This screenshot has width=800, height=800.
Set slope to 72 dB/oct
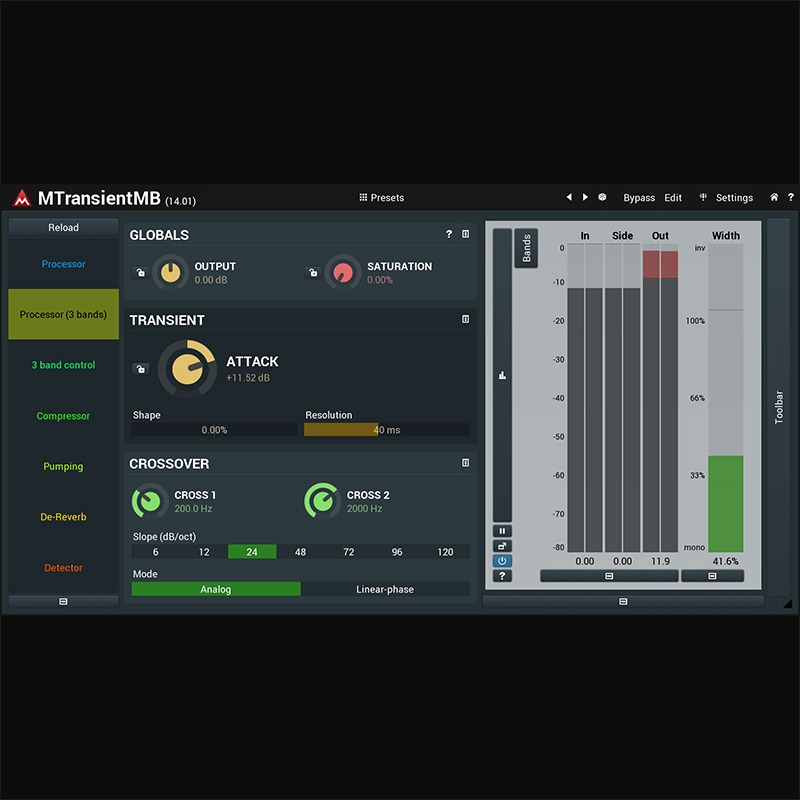348,552
